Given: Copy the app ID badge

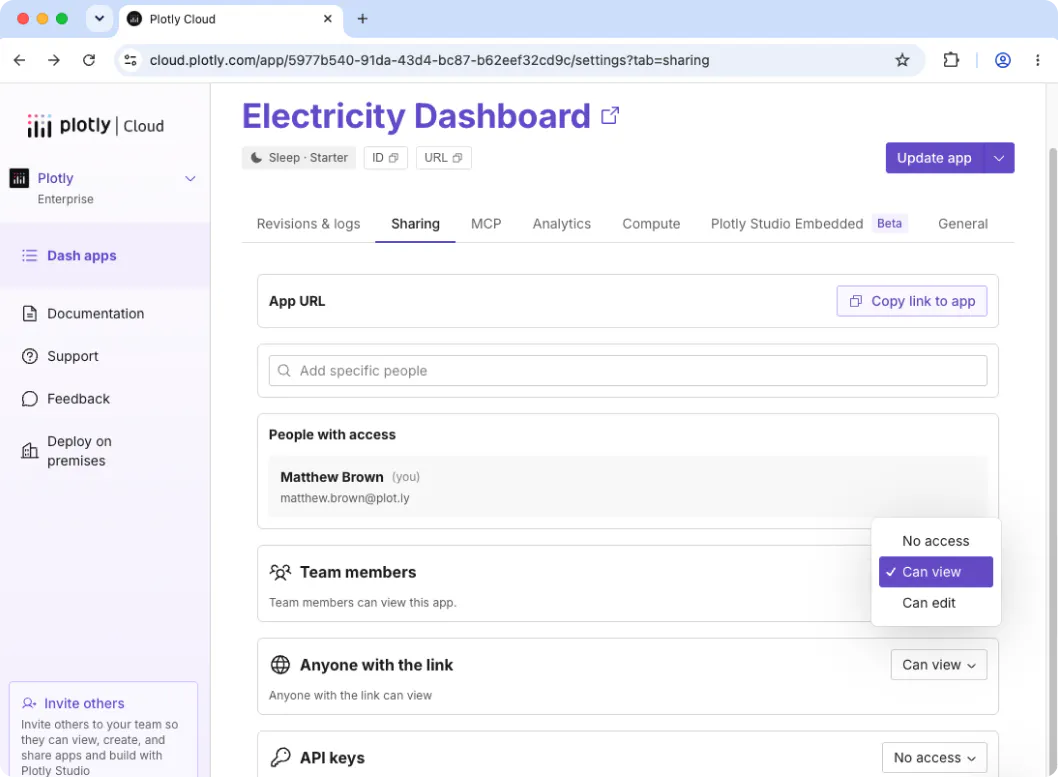Looking at the screenshot, I should click(385, 158).
